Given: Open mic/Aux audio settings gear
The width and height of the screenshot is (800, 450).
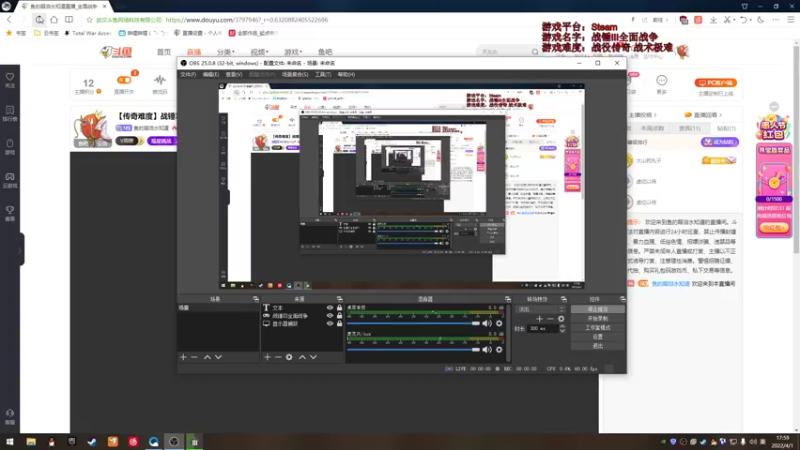Looking at the screenshot, I should [x=499, y=349].
